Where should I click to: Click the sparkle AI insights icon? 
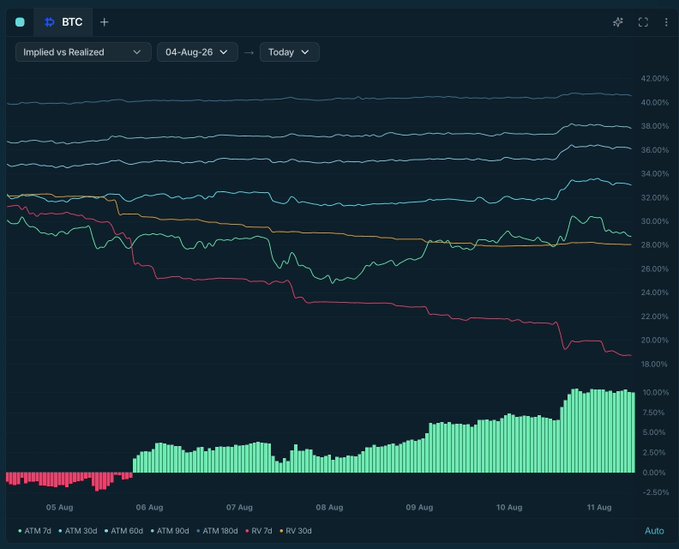click(x=618, y=22)
